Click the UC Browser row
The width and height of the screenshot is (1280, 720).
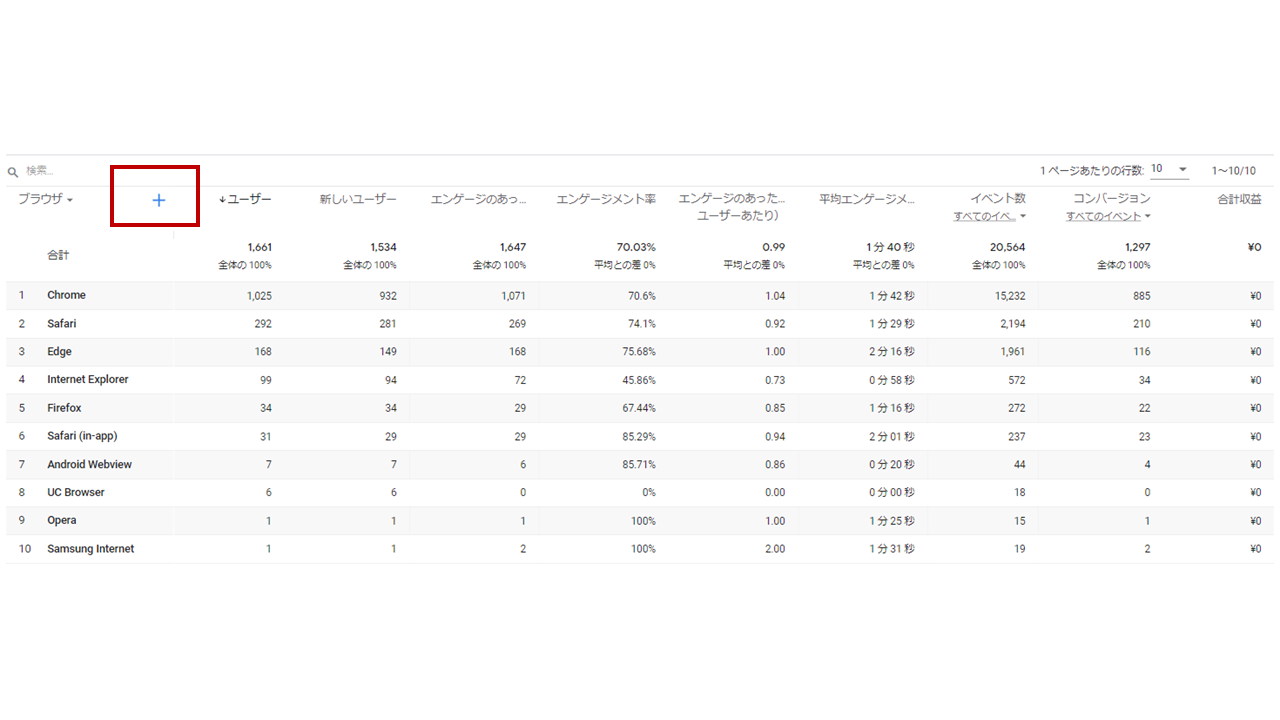pyautogui.click(x=76, y=492)
